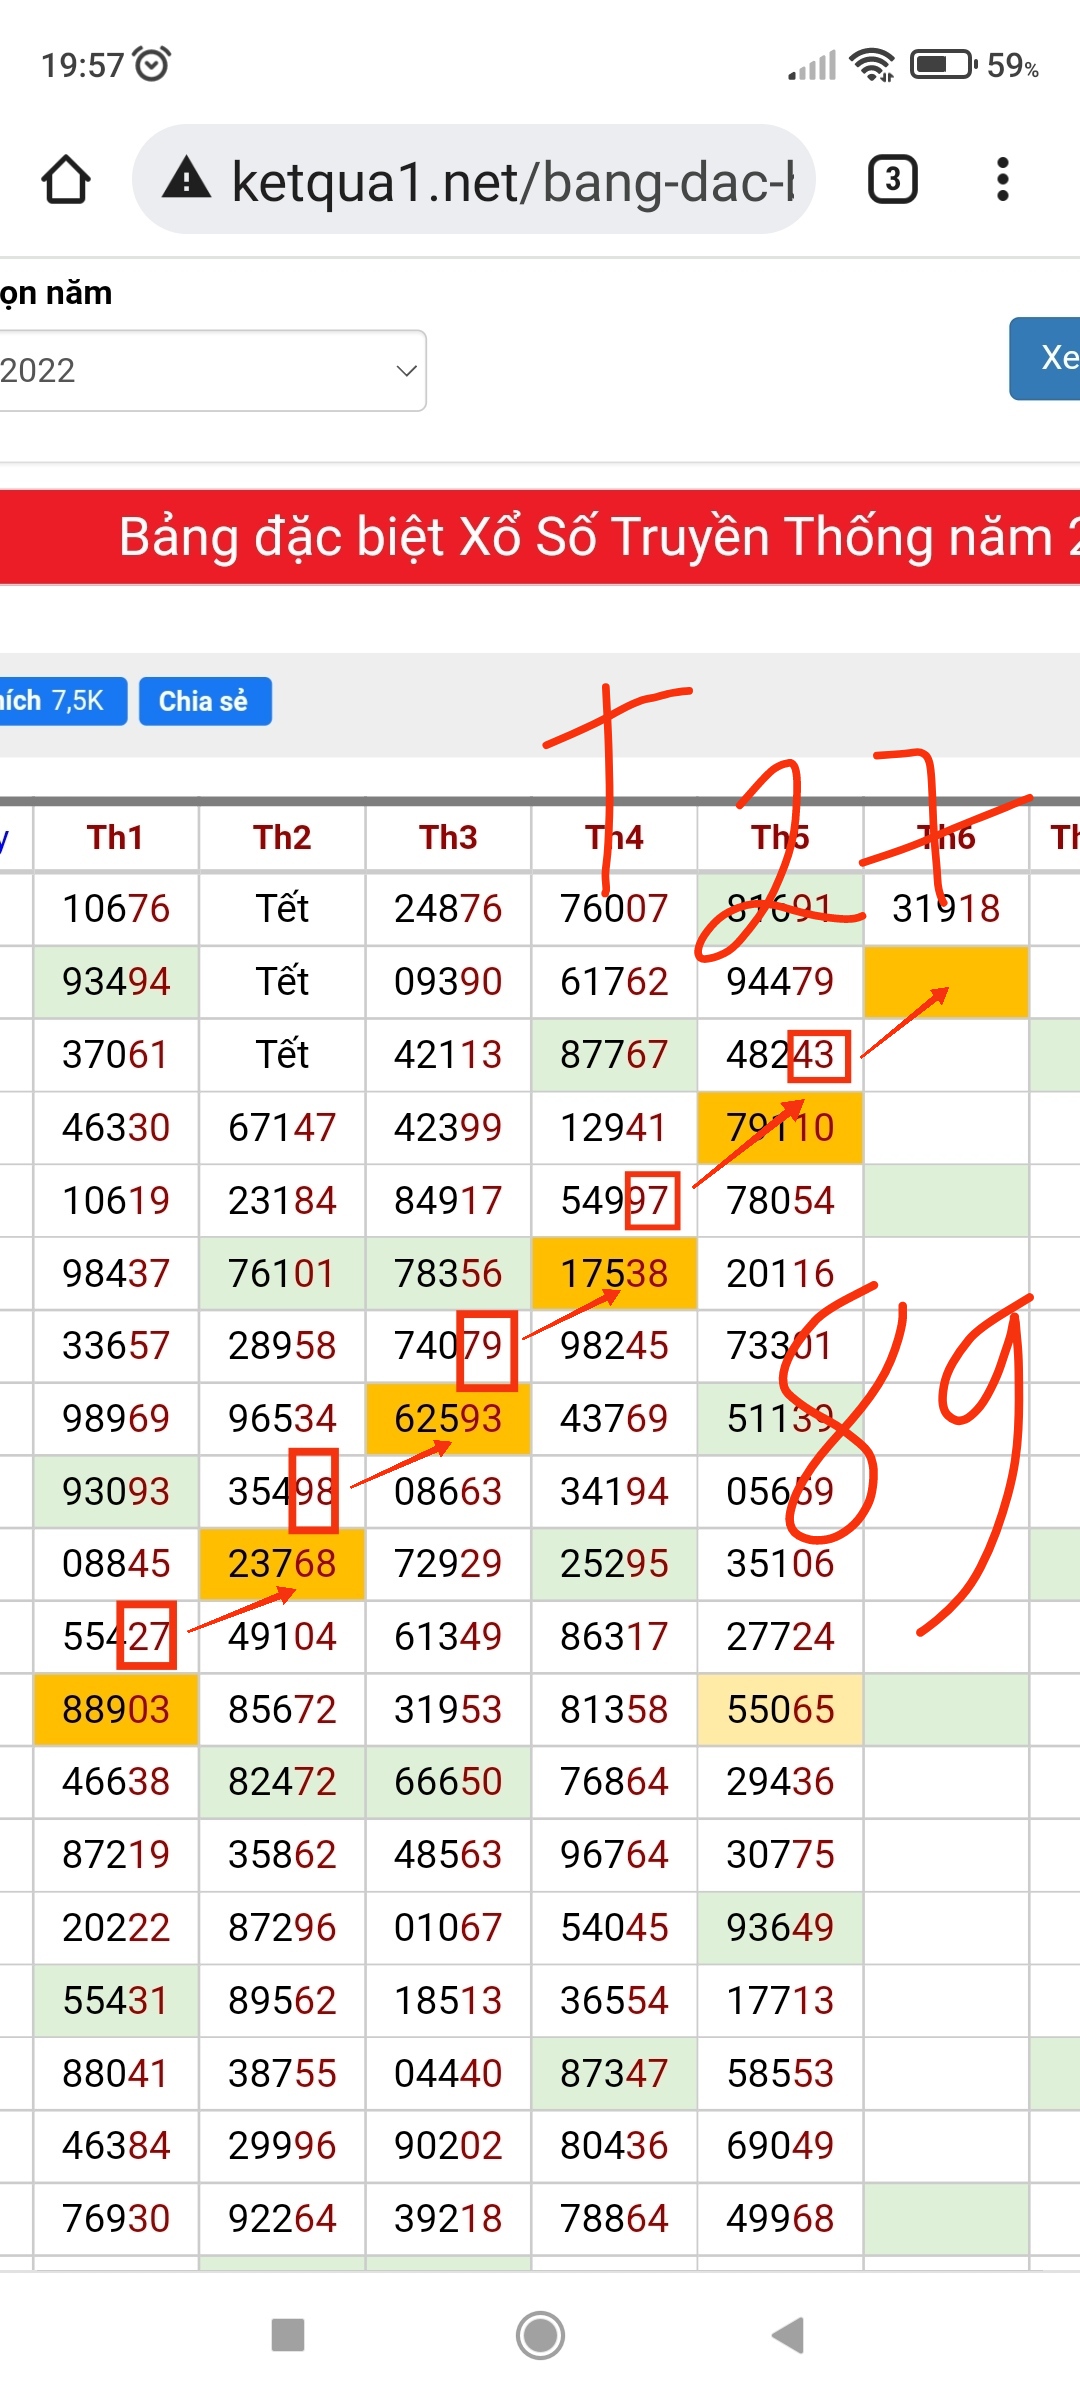
Task: Tap the Th2 column header
Action: click(282, 838)
